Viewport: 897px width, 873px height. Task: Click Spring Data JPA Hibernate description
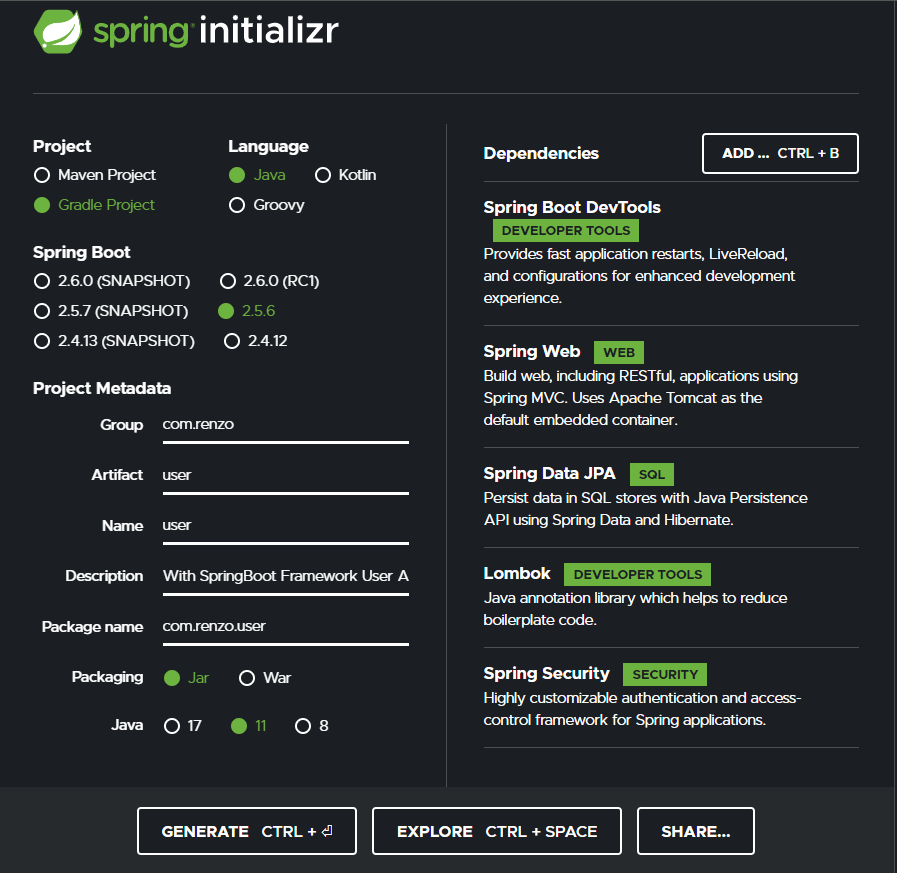point(645,509)
